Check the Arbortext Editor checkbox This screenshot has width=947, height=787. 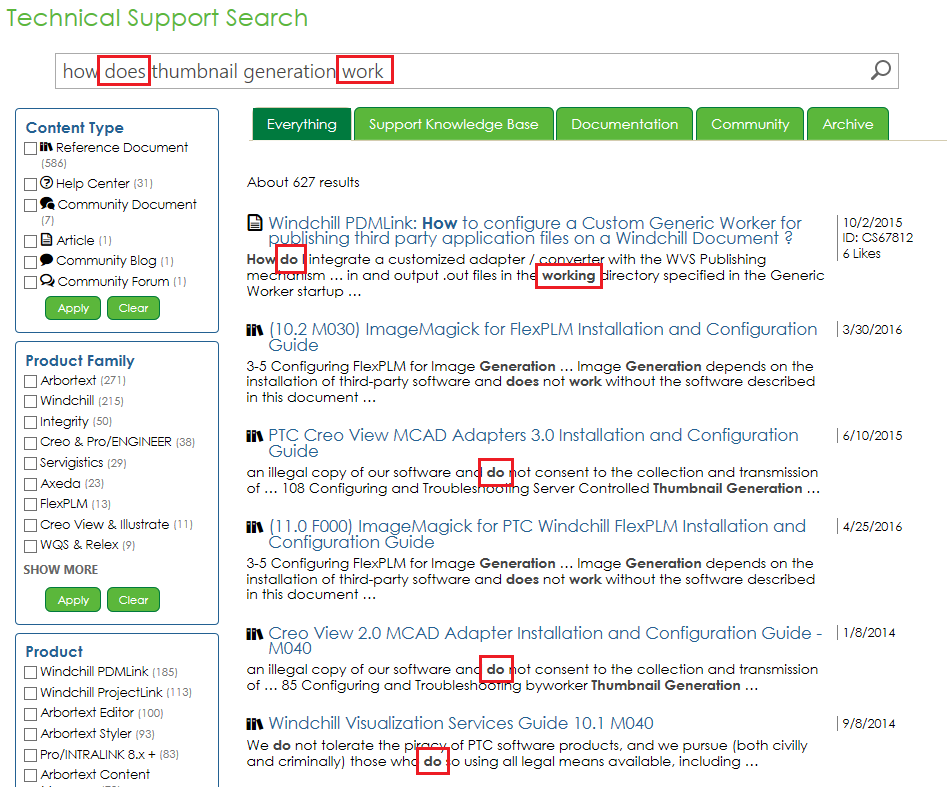tap(30, 713)
